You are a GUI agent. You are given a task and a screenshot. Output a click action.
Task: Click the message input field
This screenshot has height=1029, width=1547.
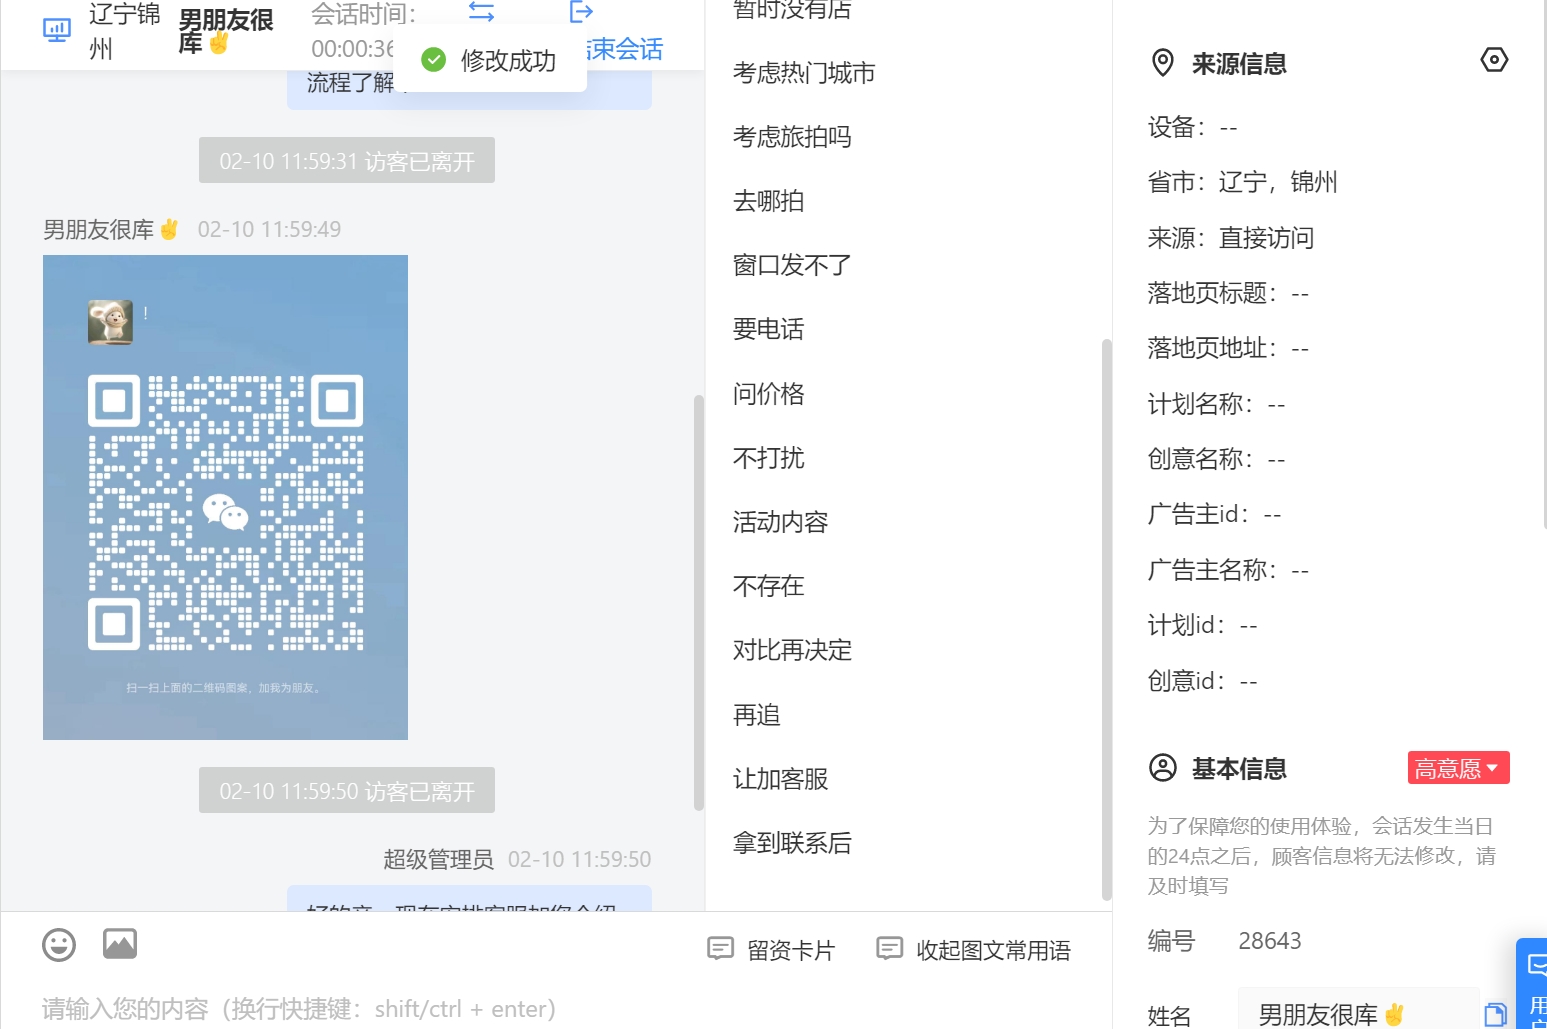556,1008
